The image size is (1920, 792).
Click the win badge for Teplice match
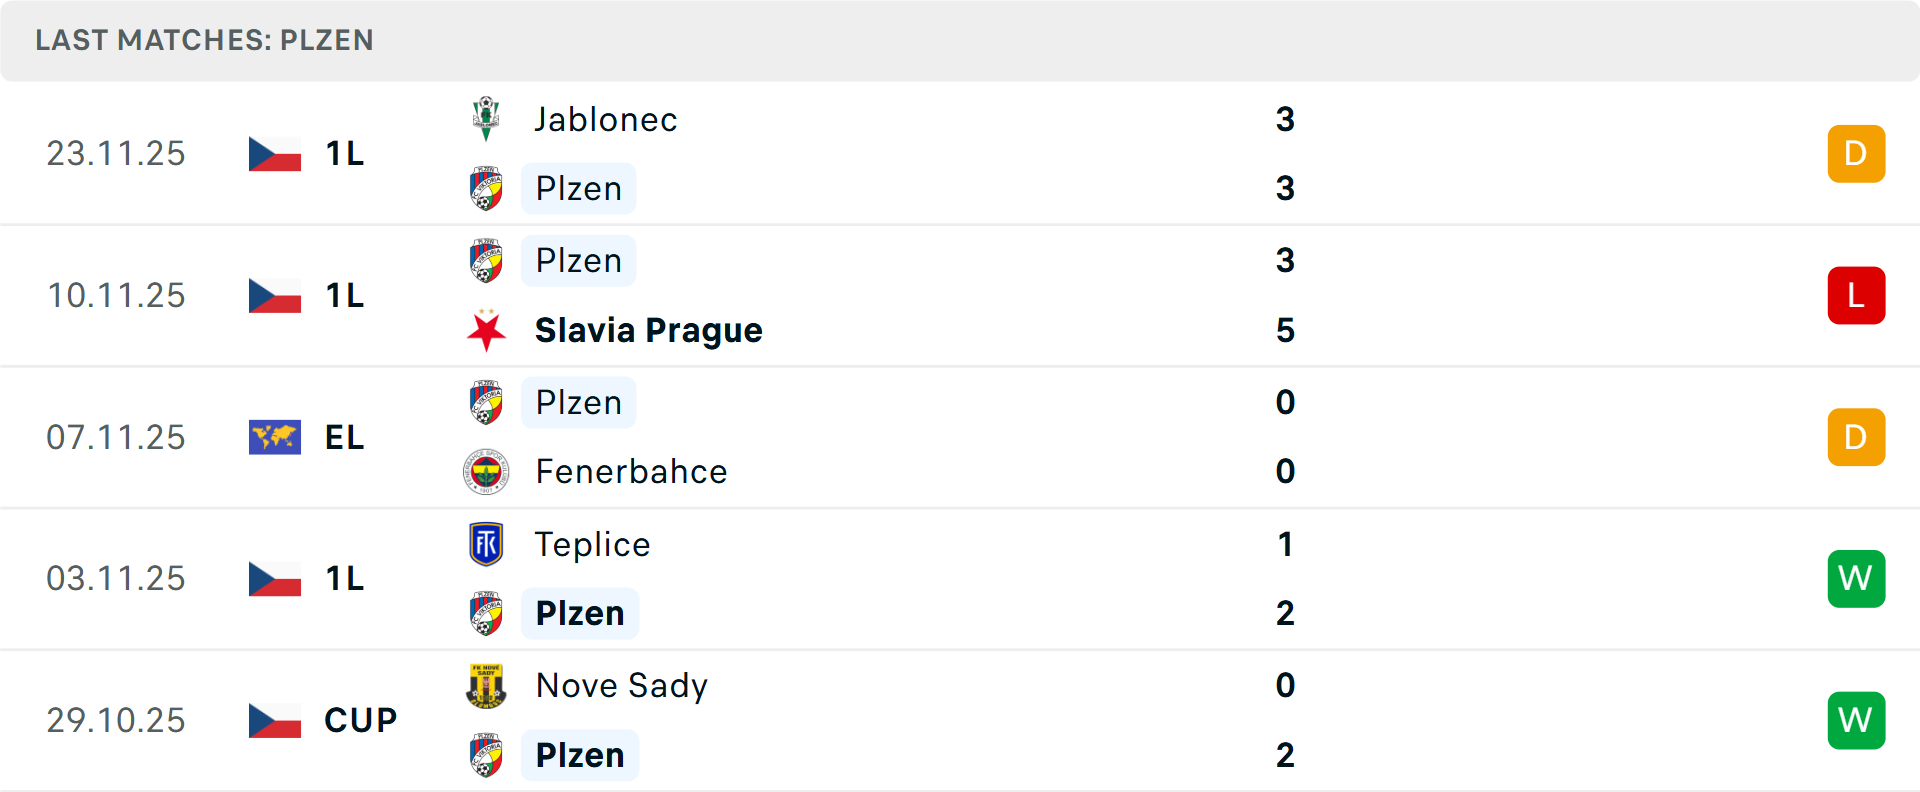click(1856, 578)
